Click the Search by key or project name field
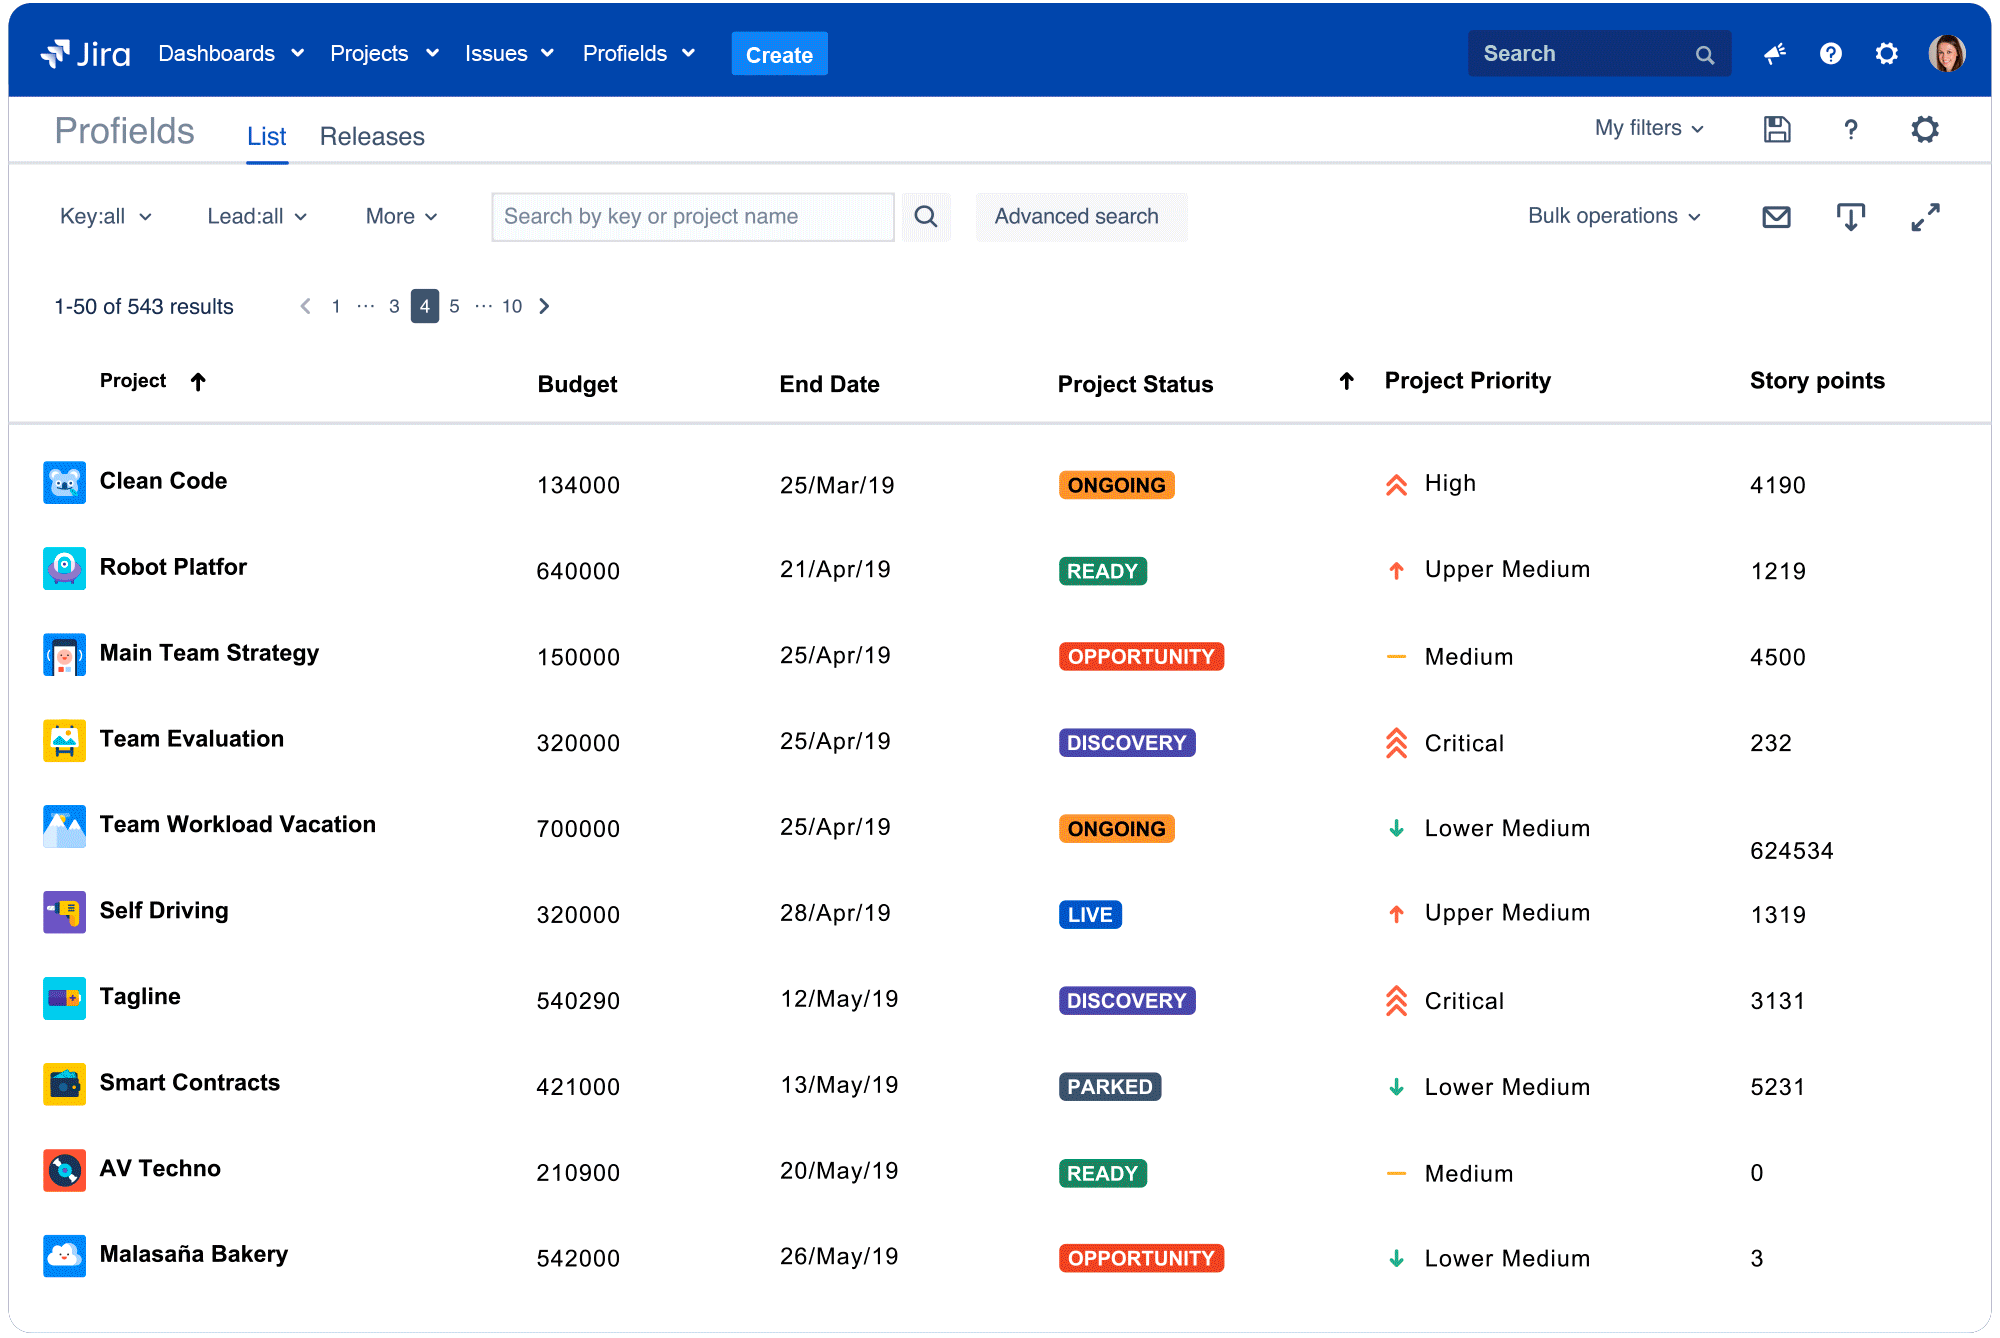Viewport: 2000px width, 1338px height. 693,217
